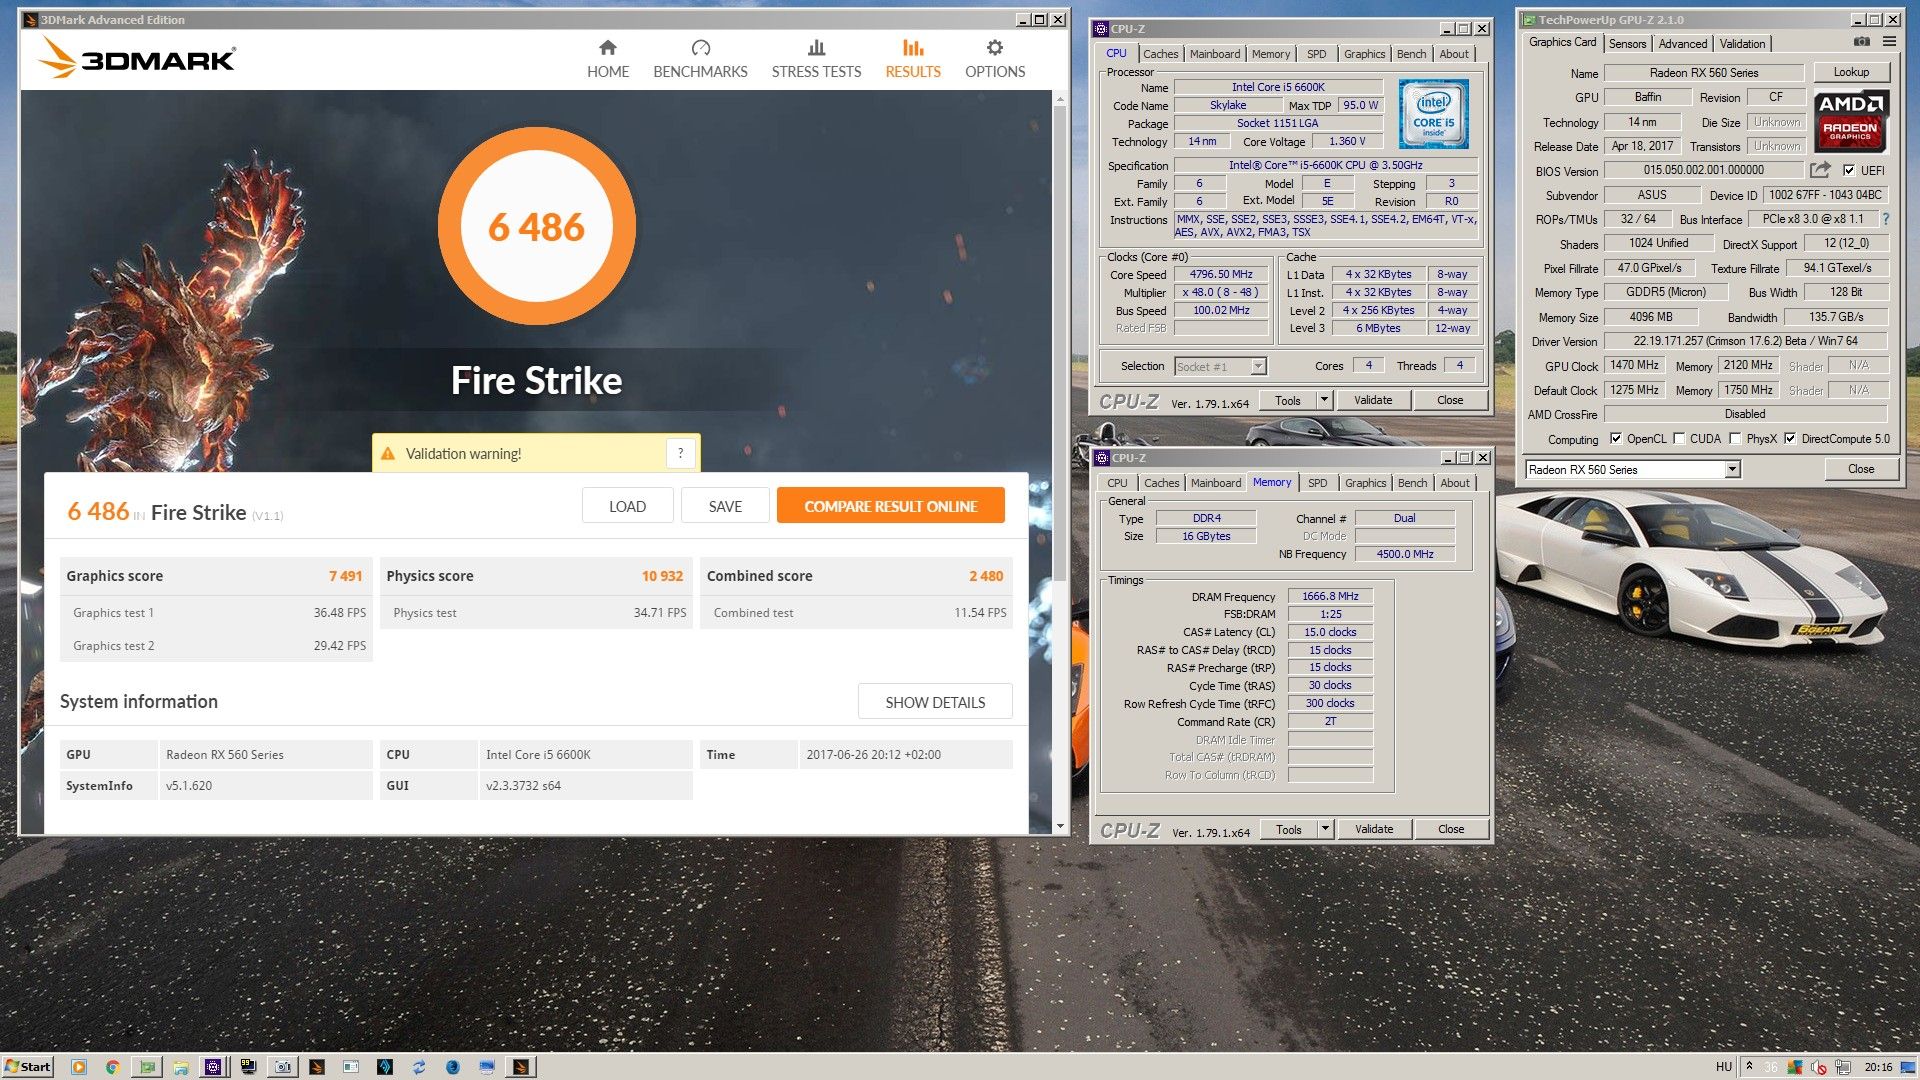The image size is (1920, 1080).
Task: Click COMPARE RESULT ONLINE button
Action: click(890, 506)
